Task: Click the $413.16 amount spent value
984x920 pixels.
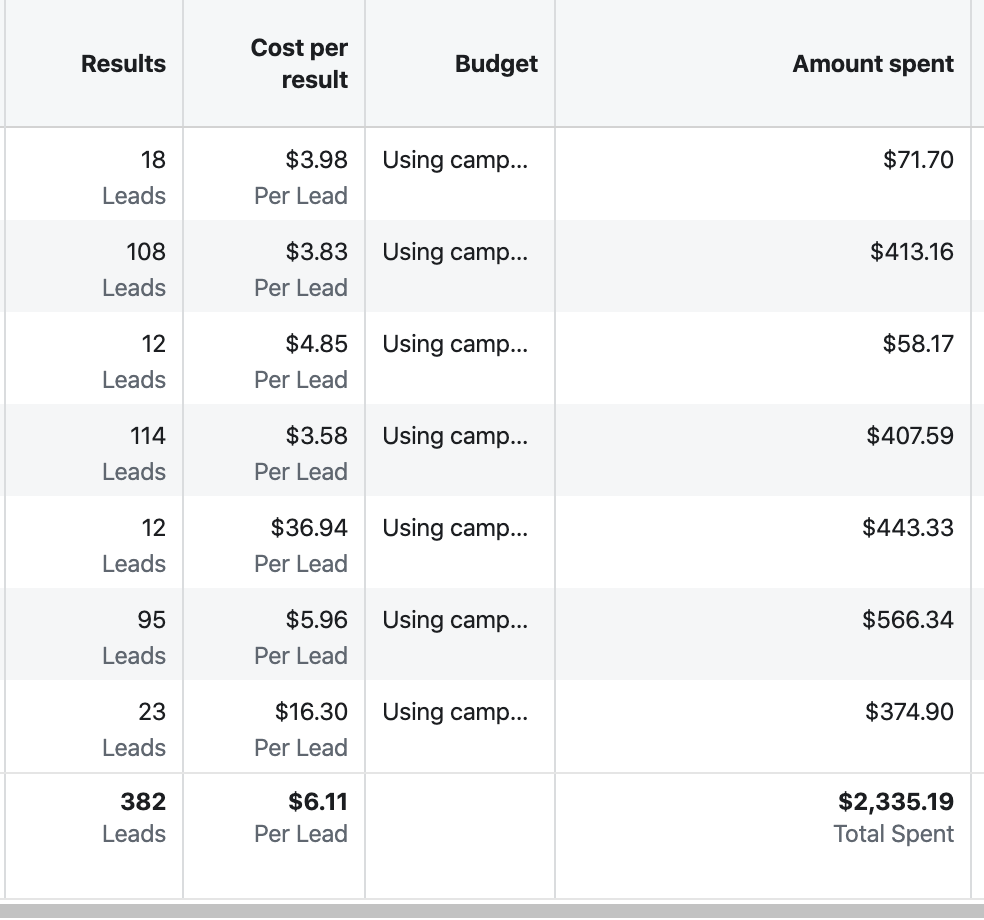Action: pyautogui.click(x=911, y=252)
